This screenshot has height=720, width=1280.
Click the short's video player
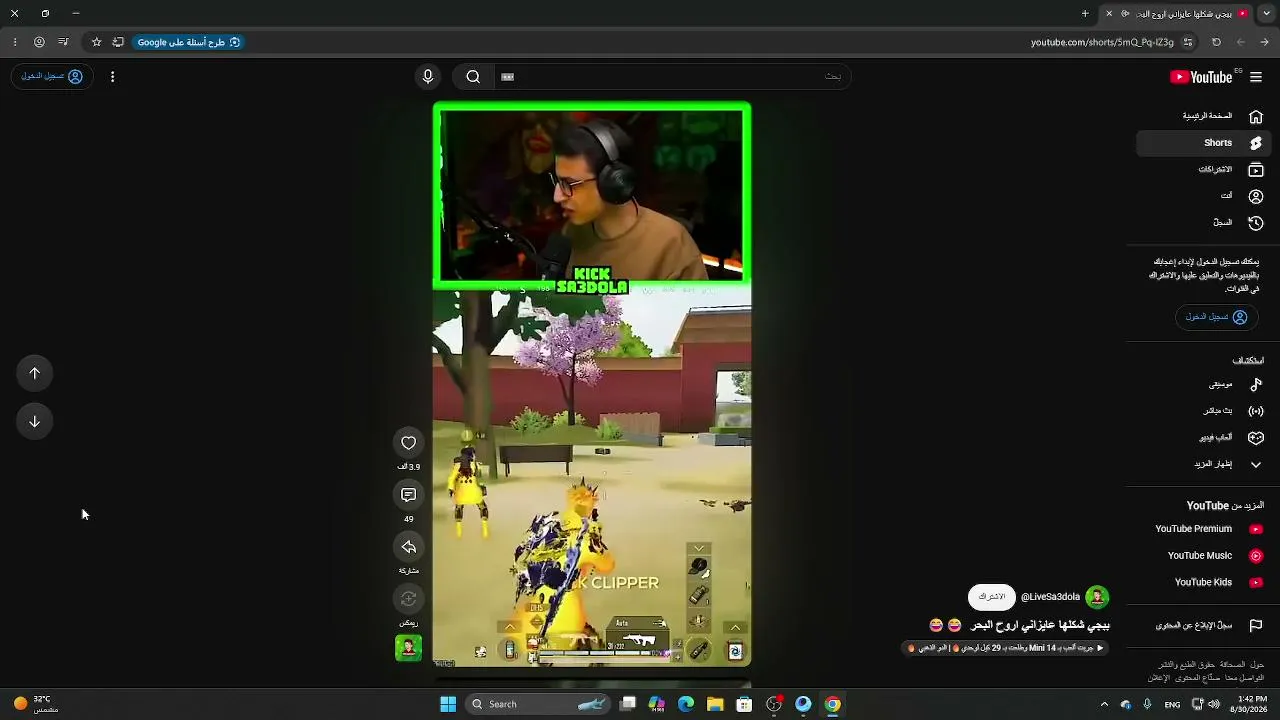(x=592, y=384)
